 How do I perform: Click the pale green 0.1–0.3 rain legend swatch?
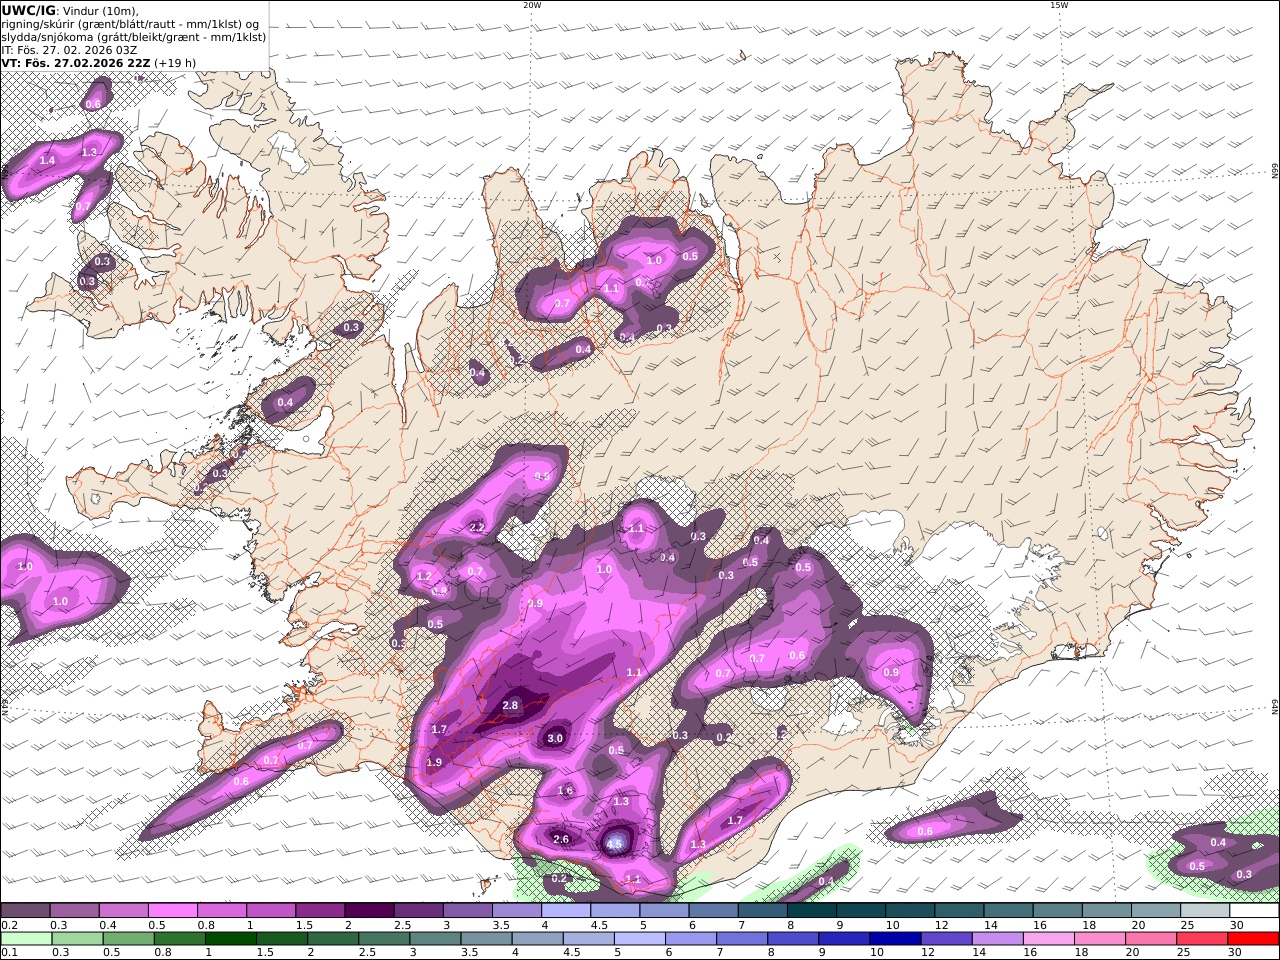click(x=25, y=938)
